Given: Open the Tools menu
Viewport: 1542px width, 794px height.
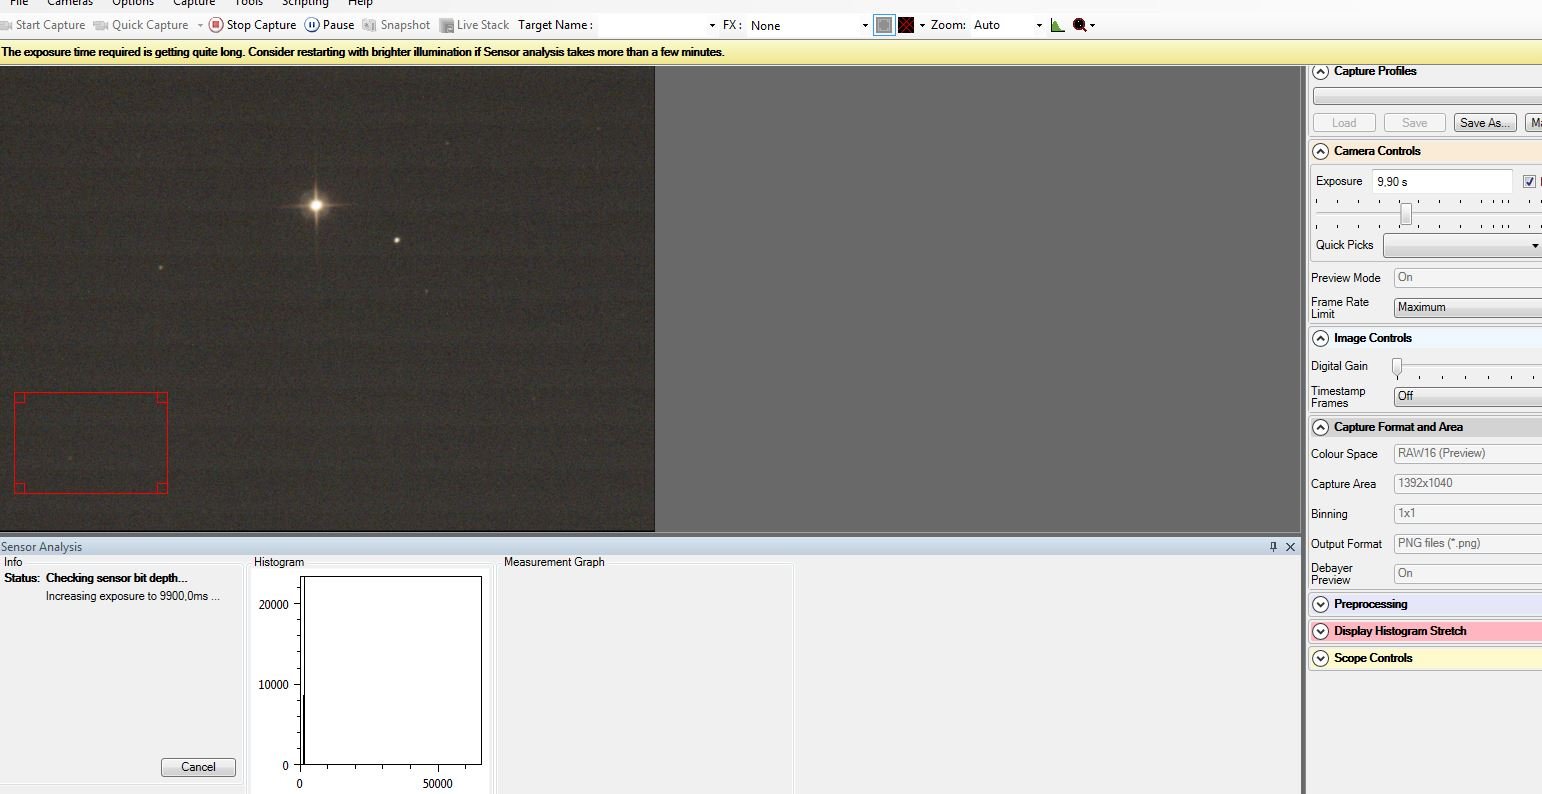Looking at the screenshot, I should coord(249,3).
